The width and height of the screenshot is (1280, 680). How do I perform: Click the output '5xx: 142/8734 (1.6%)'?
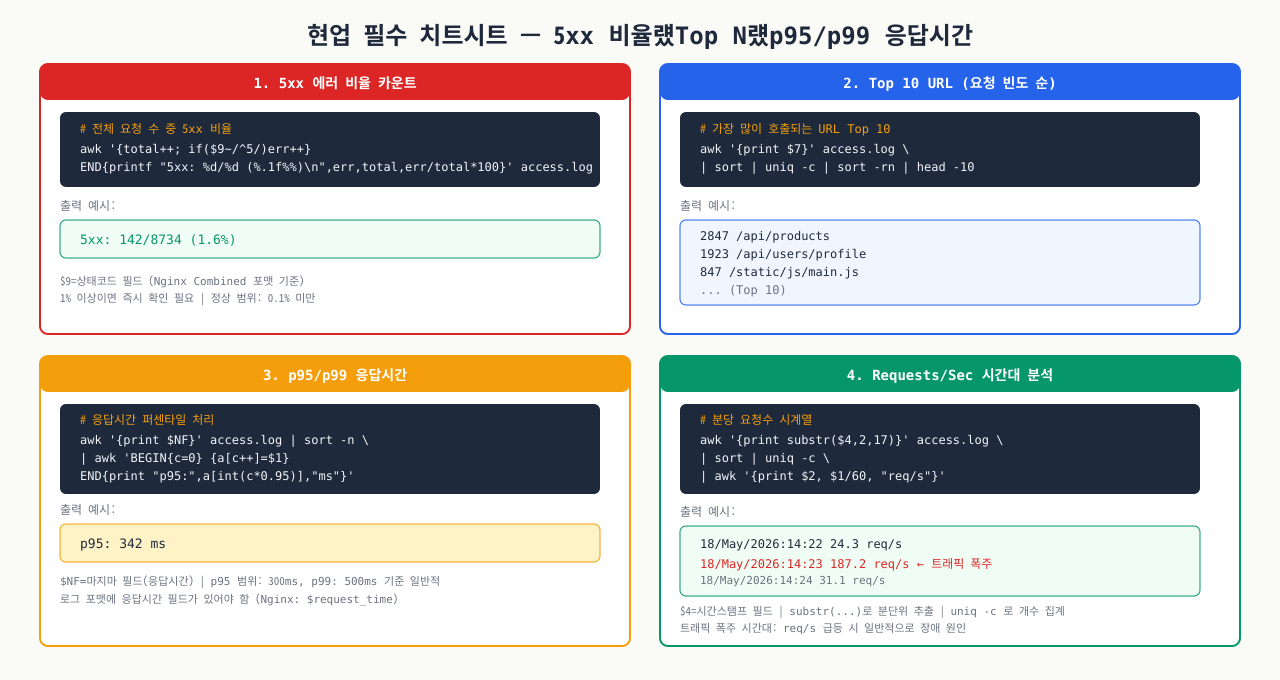(158, 240)
